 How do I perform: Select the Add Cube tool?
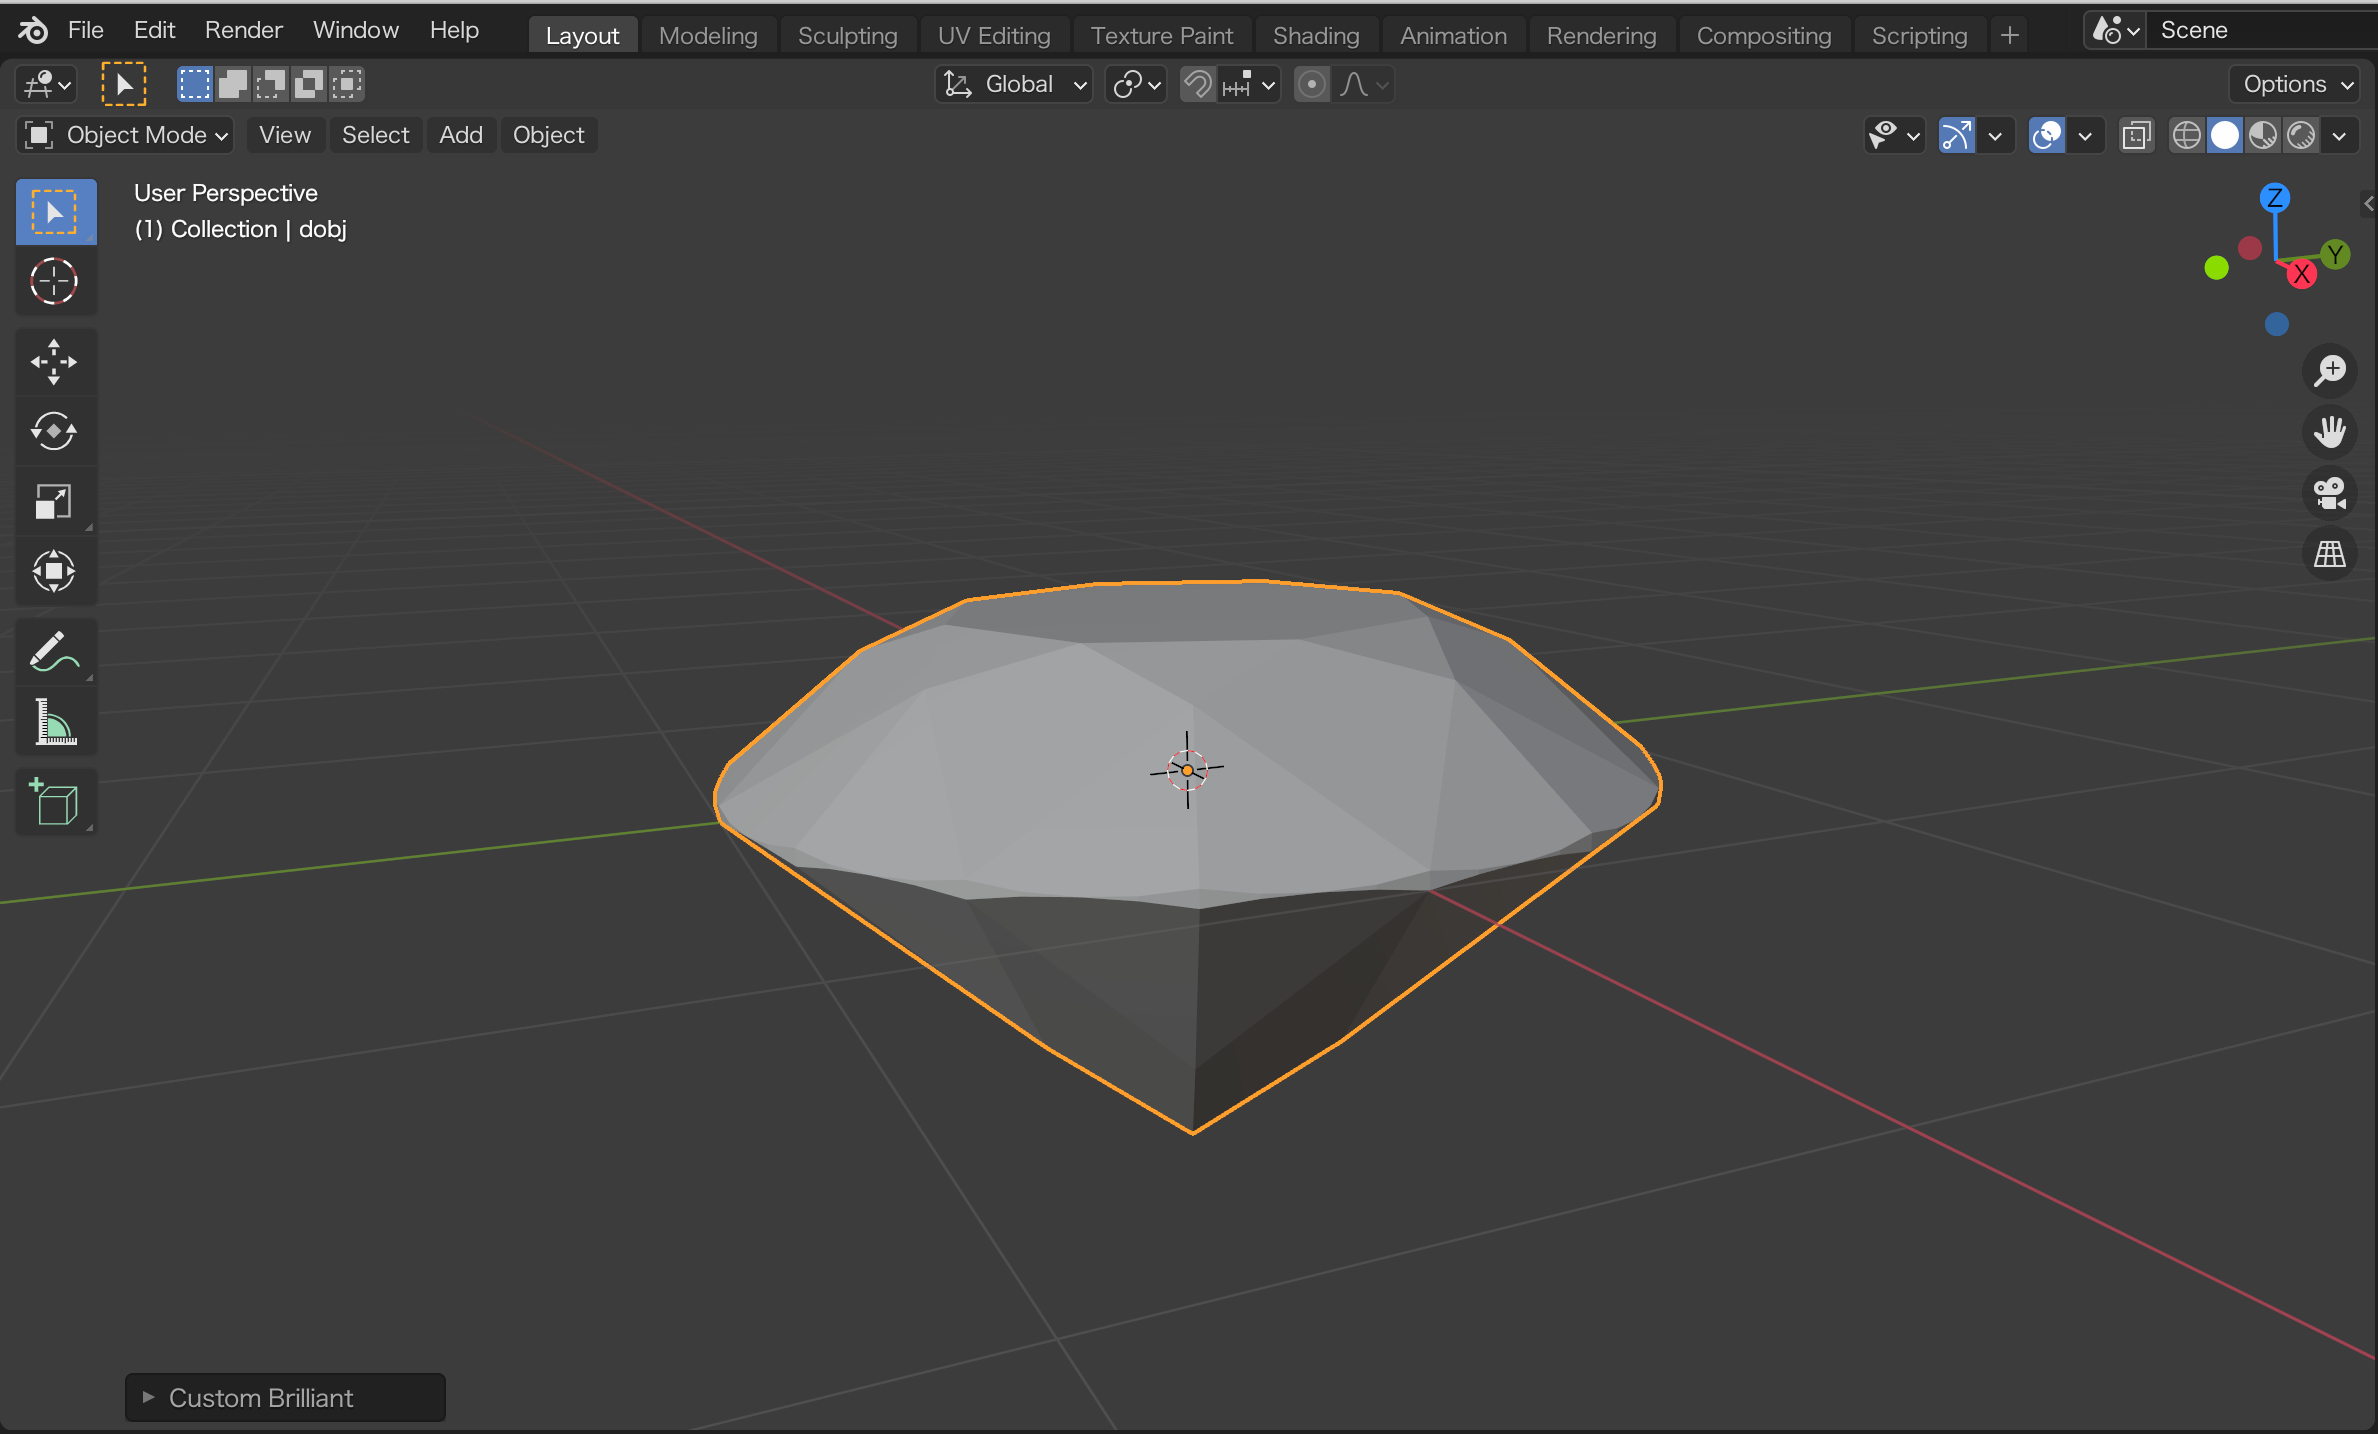(54, 802)
